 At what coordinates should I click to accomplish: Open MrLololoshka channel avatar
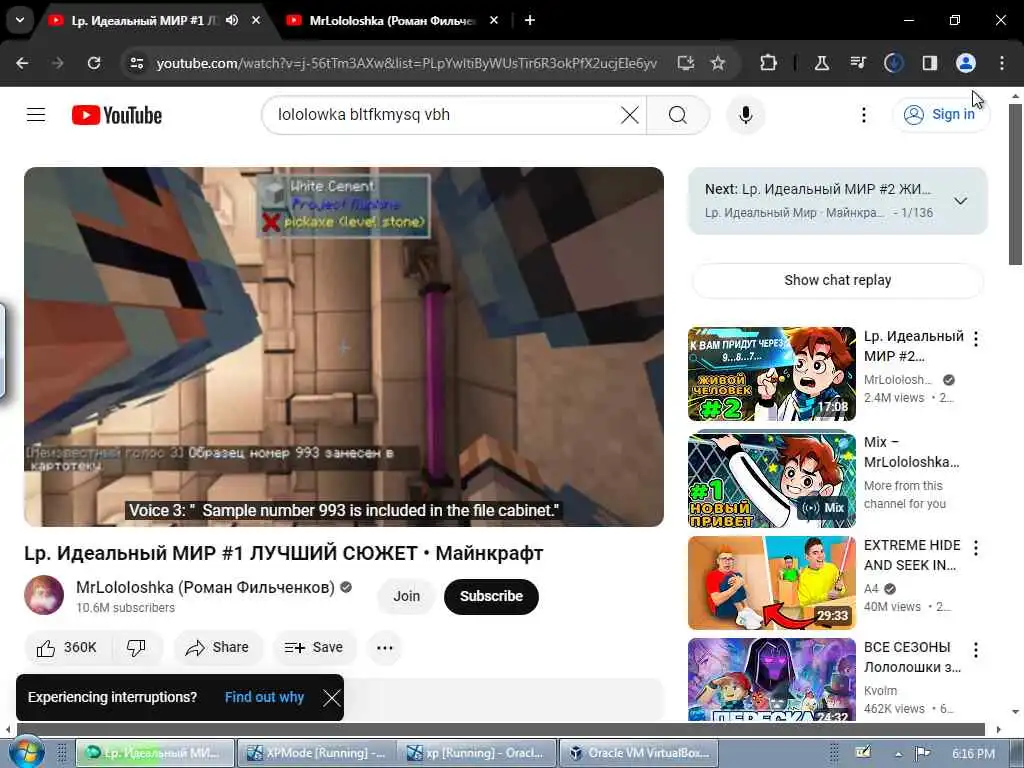point(44,595)
